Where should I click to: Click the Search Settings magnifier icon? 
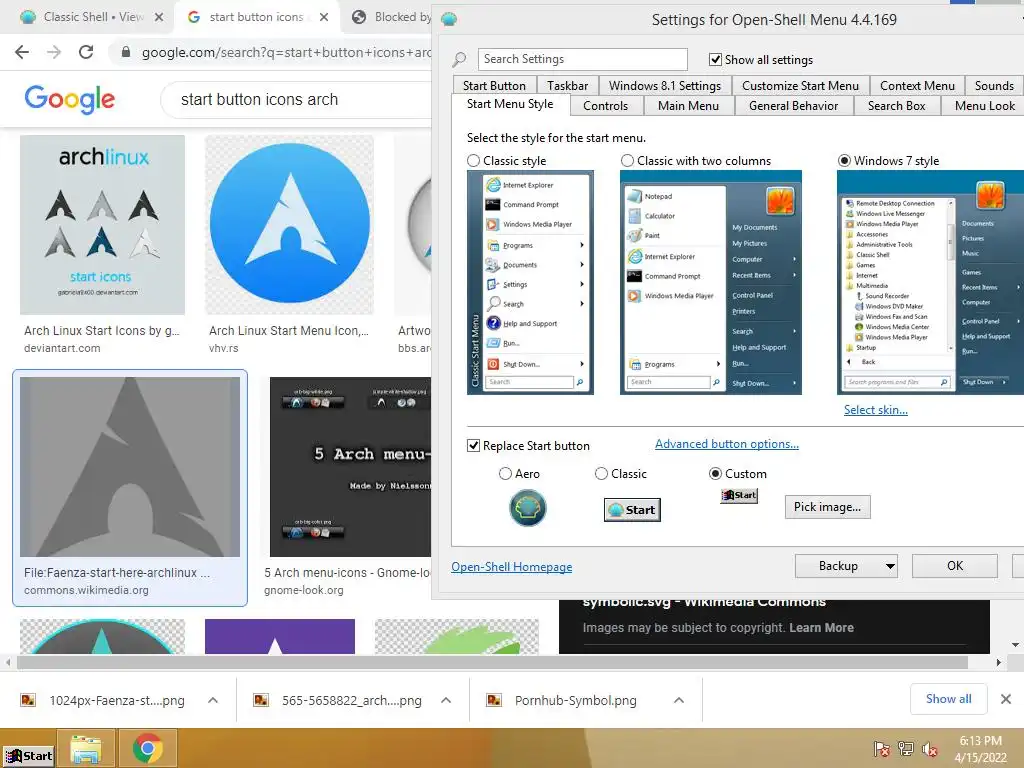[x=460, y=59]
